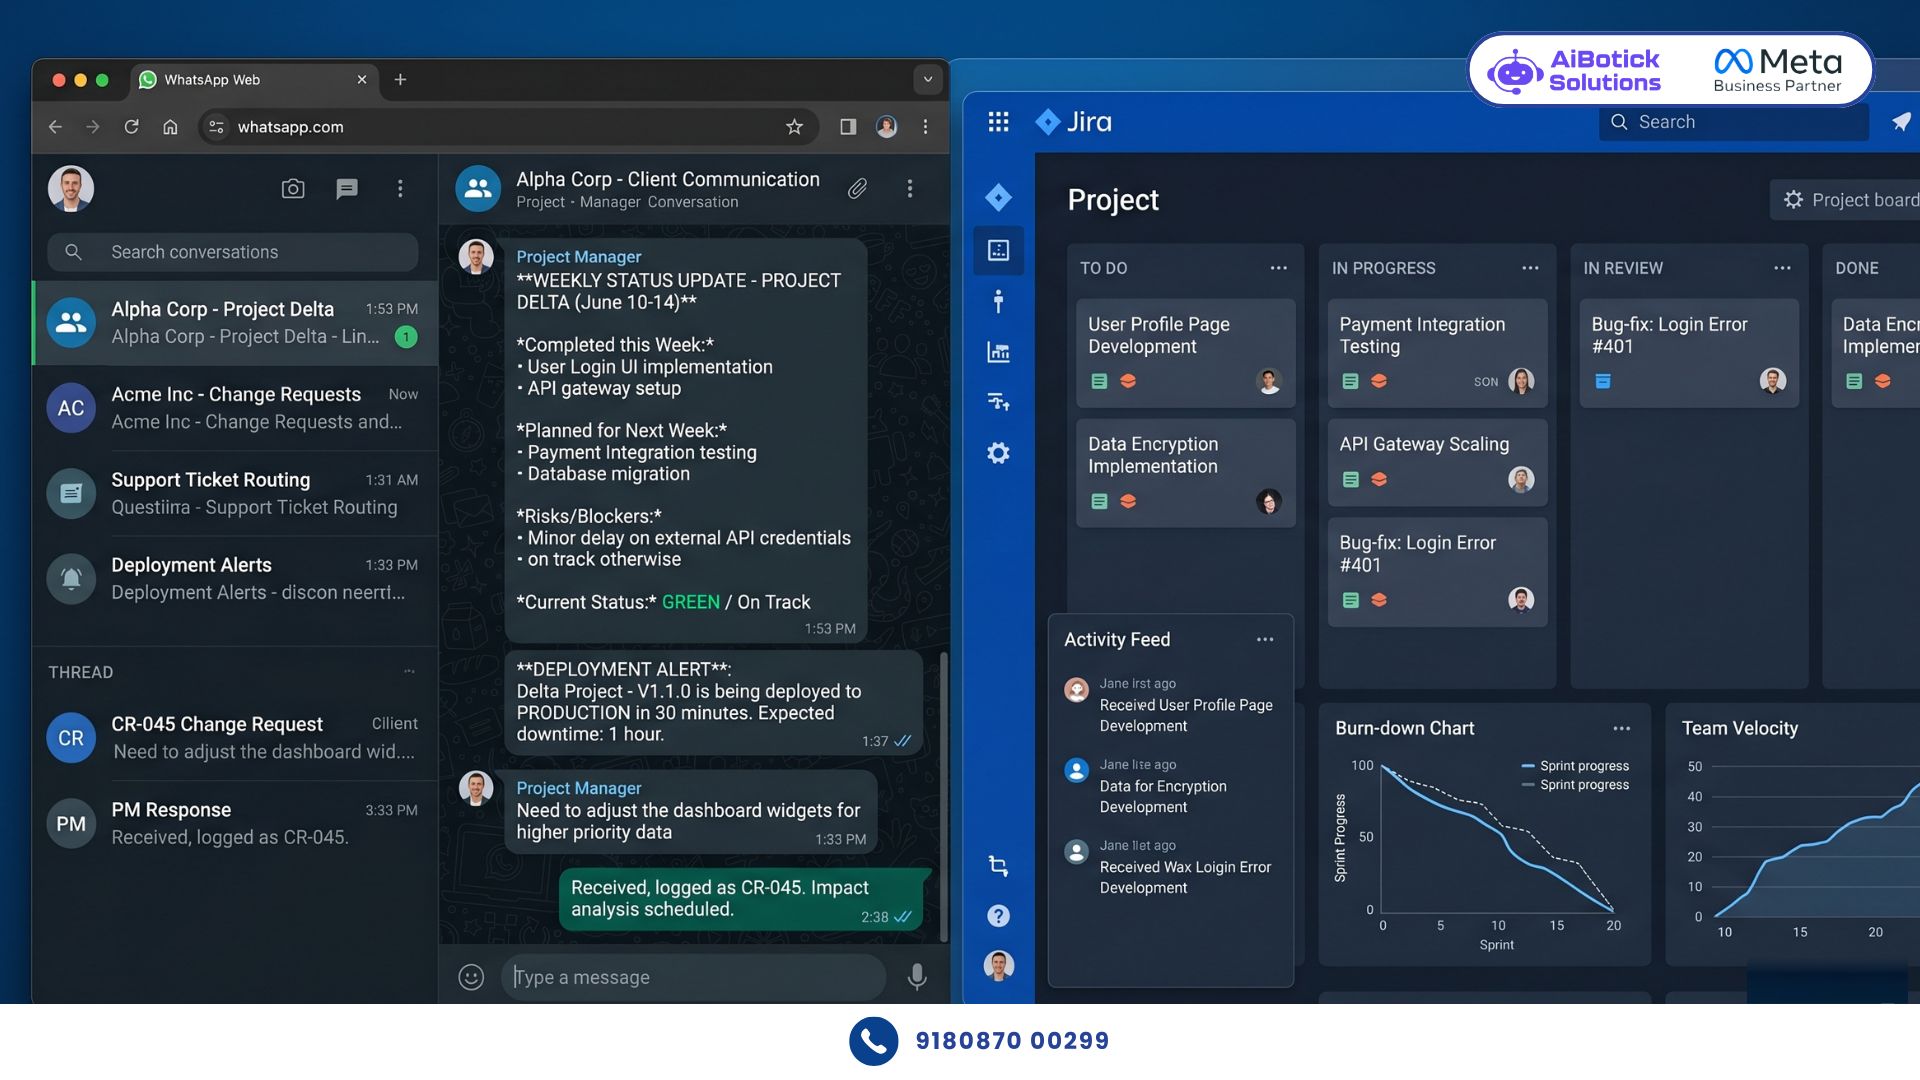Viewport: 1920px width, 1080px height.
Task: Click the unread badge on Alpha Corp chat
Action: [x=405, y=337]
